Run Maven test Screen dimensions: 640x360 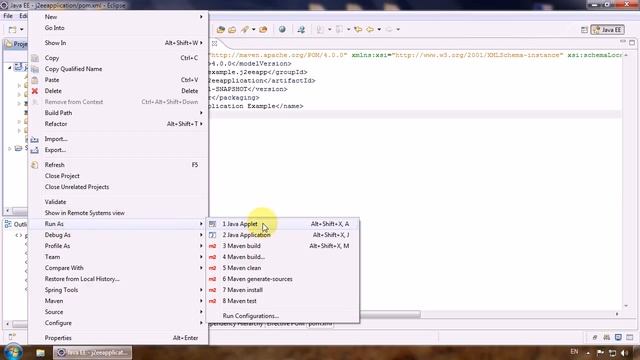pos(283,301)
